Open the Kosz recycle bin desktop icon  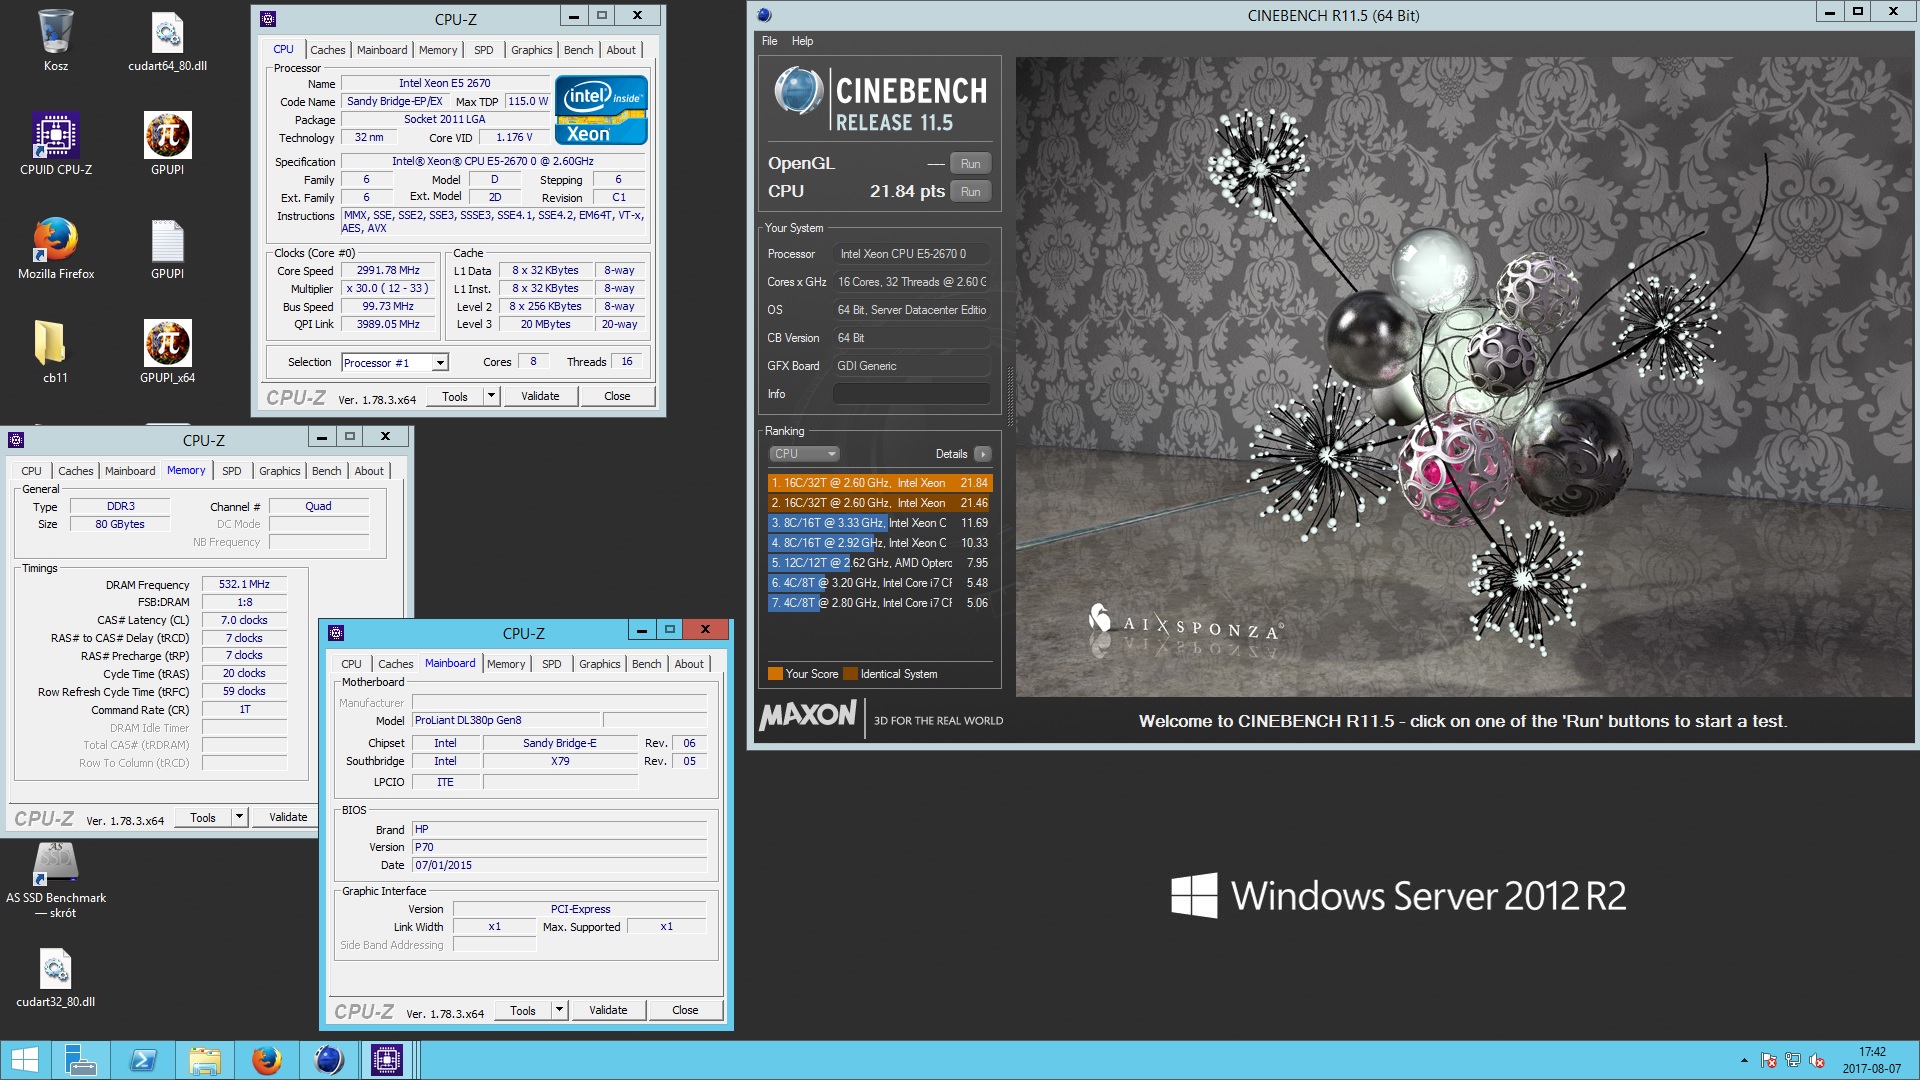[x=56, y=40]
